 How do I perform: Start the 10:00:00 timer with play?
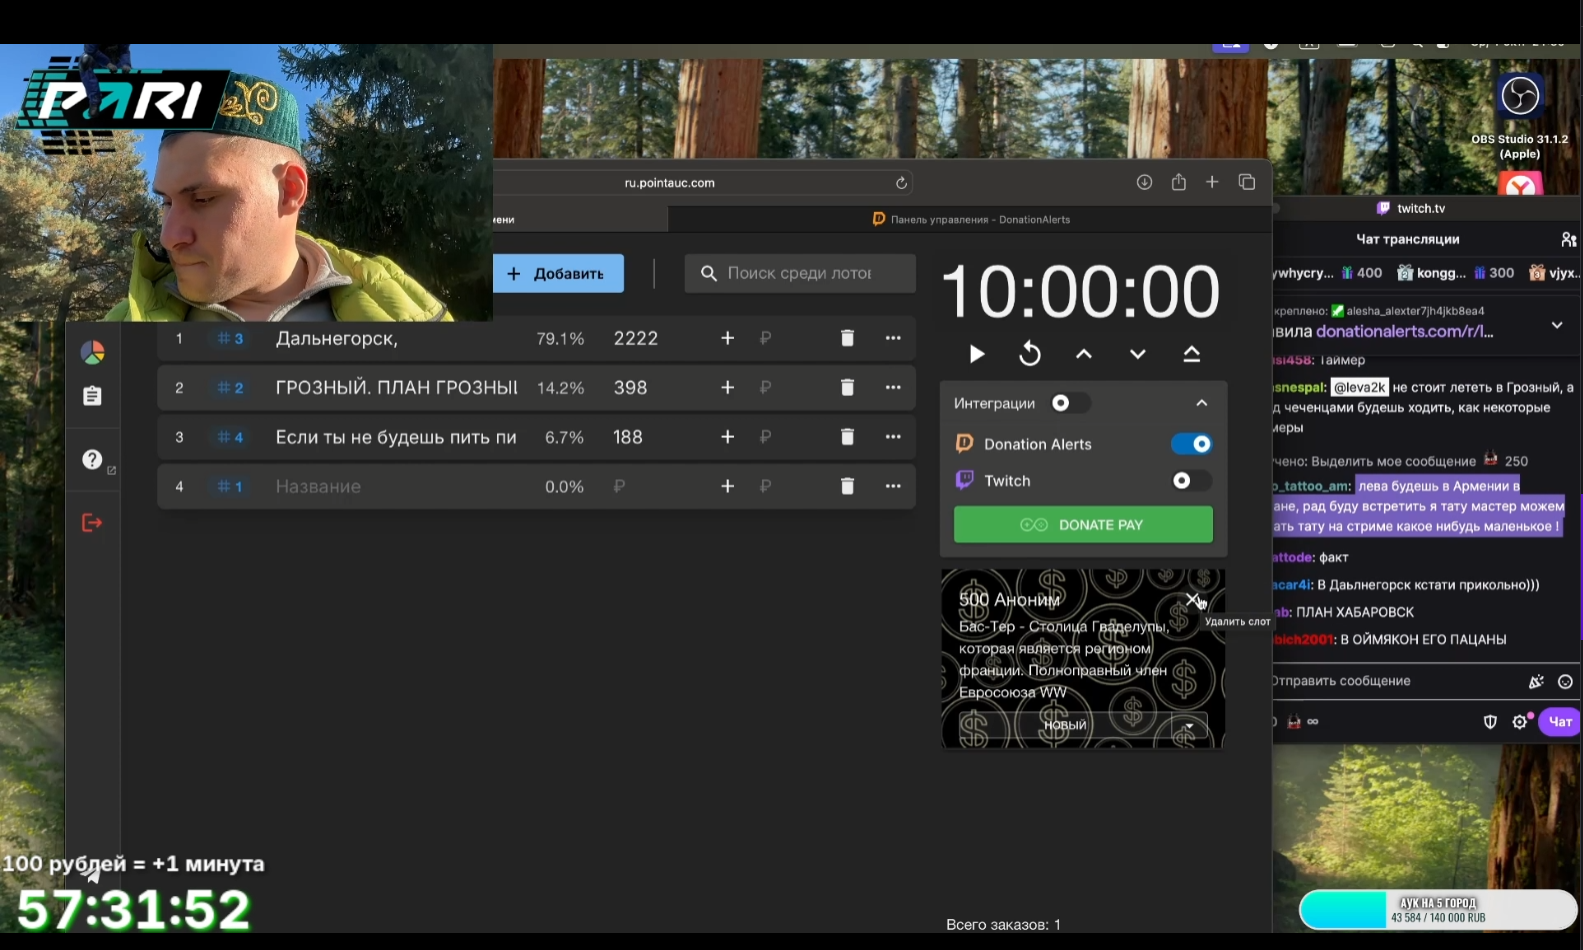coord(977,354)
